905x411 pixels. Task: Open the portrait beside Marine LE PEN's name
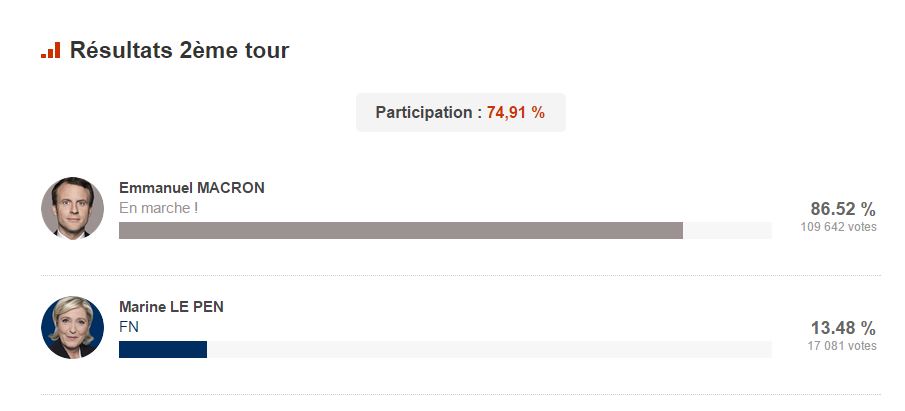tap(73, 327)
